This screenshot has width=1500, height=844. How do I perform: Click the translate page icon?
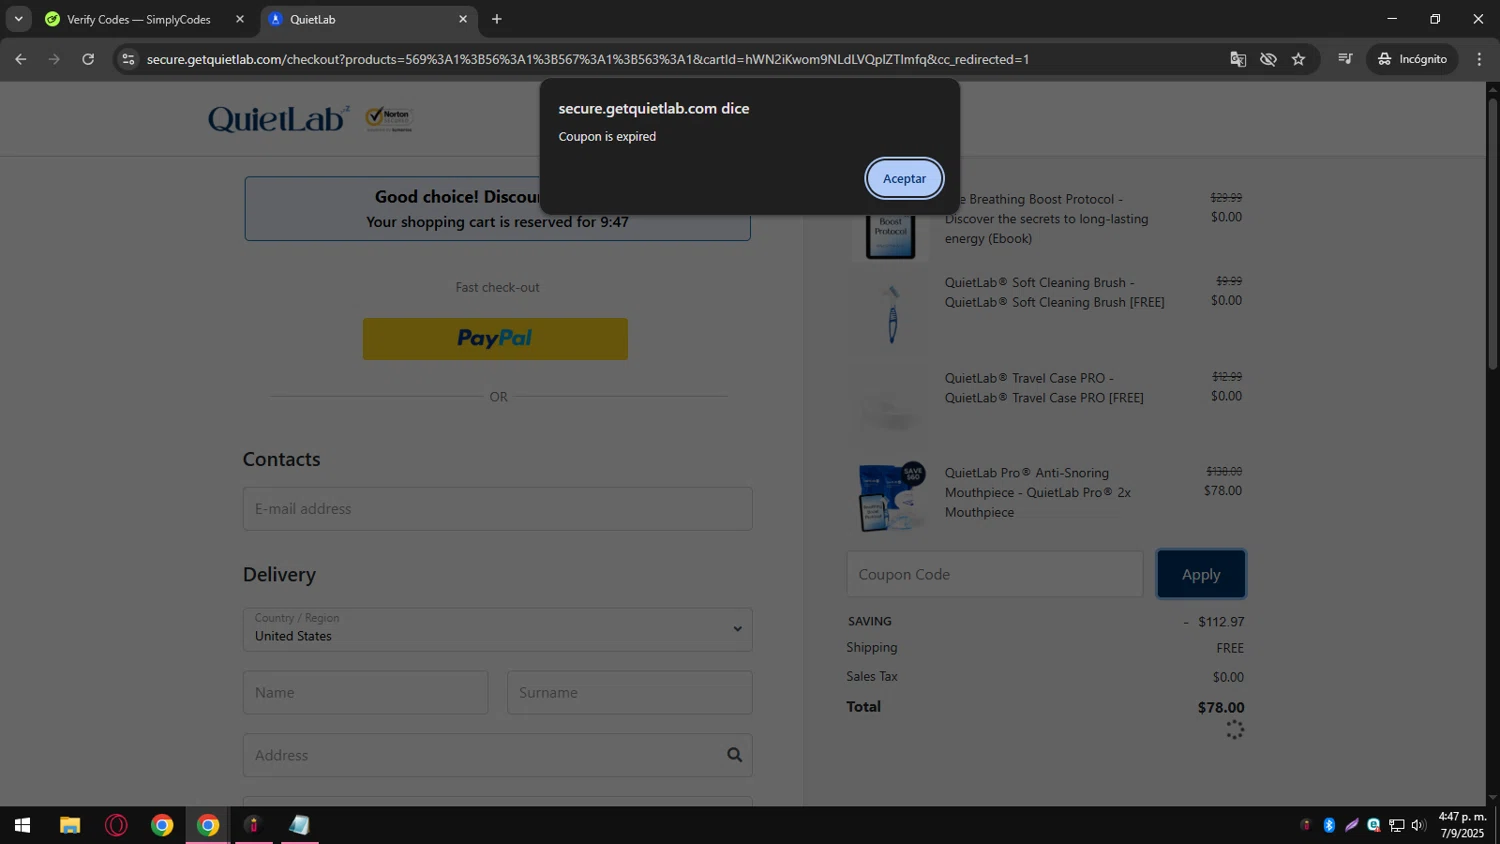pos(1238,59)
